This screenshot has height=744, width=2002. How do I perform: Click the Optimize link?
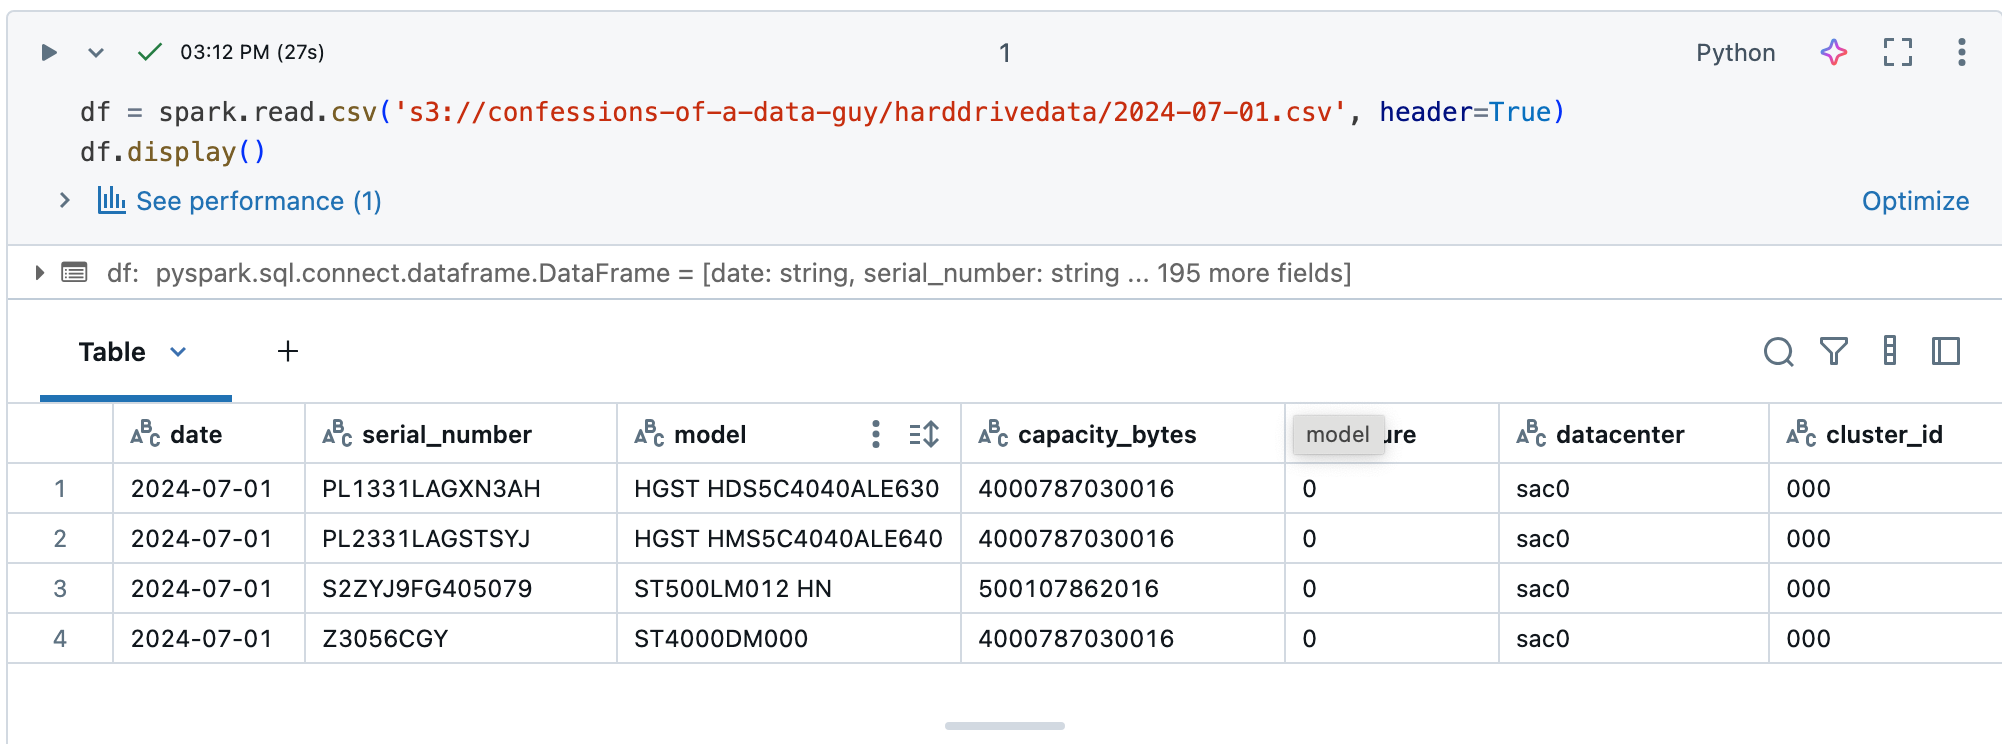pyautogui.click(x=1915, y=201)
